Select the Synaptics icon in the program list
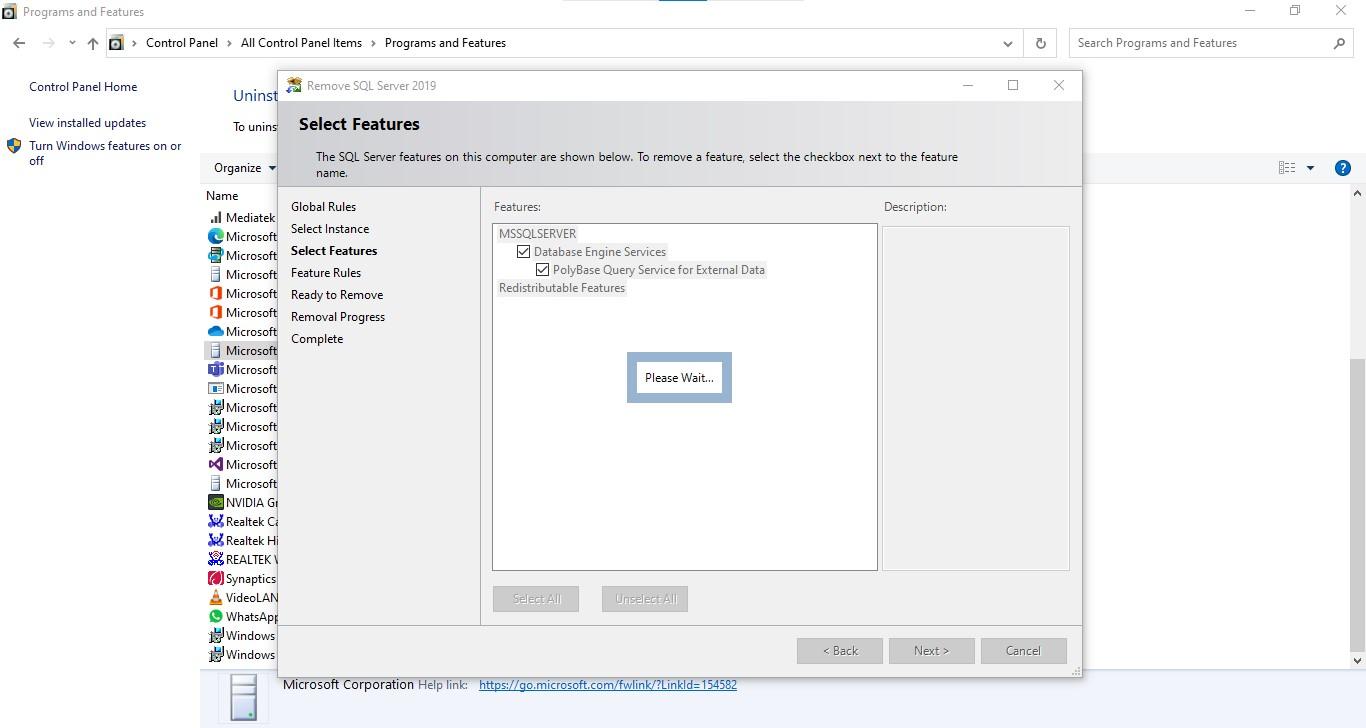The height and width of the screenshot is (728, 1366). click(215, 578)
